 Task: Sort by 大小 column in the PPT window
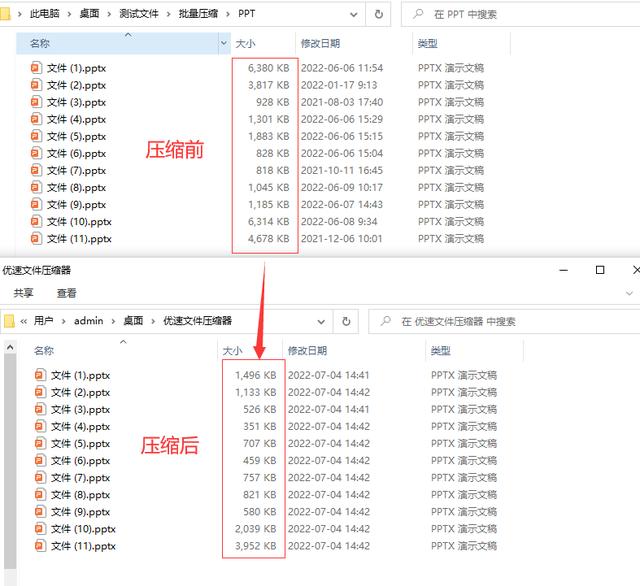click(245, 43)
